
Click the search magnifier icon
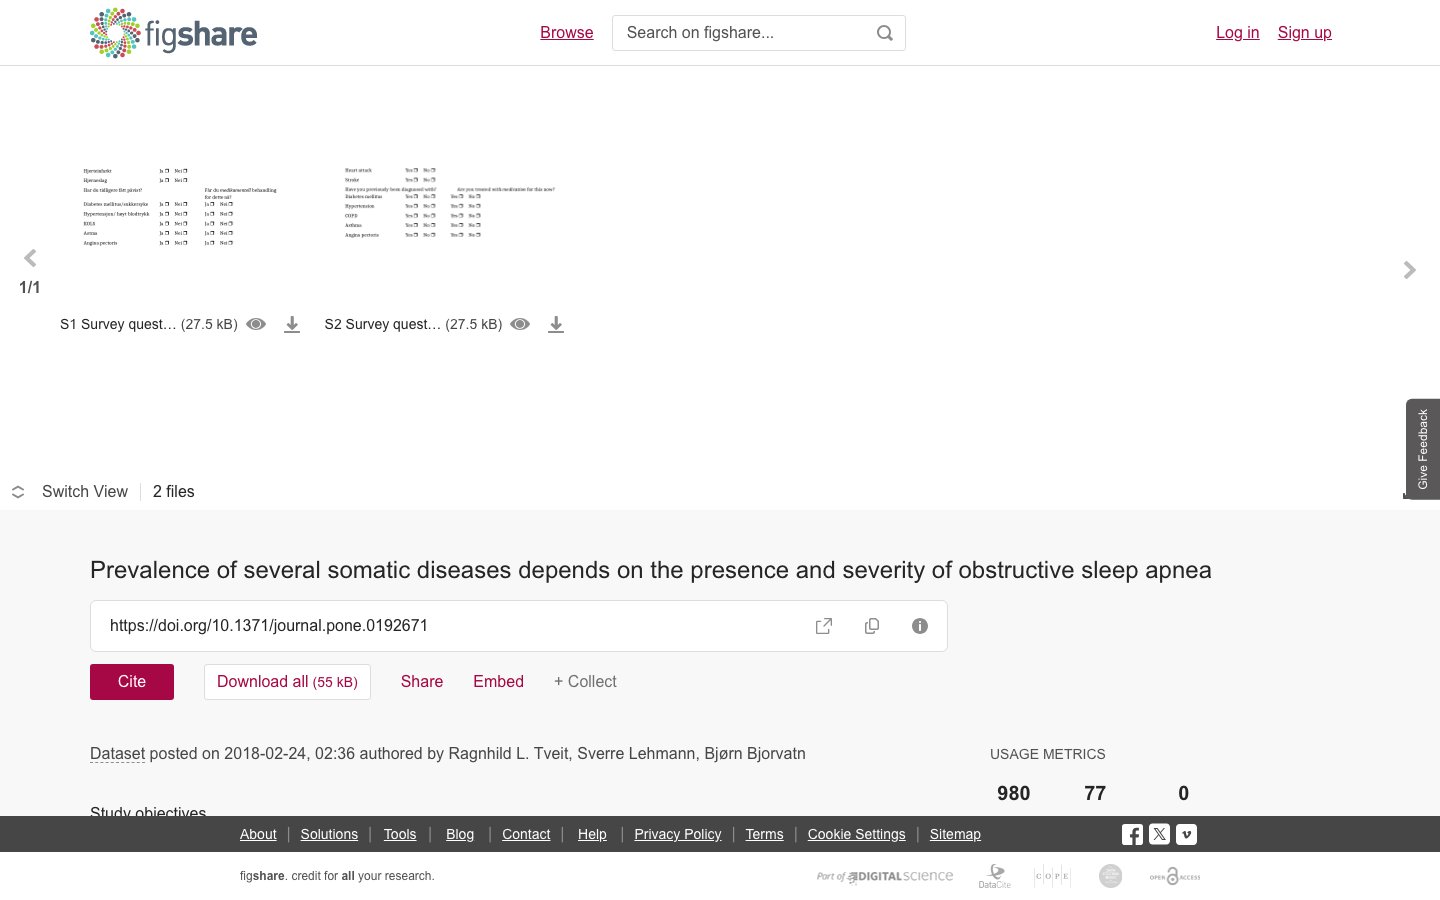884,33
